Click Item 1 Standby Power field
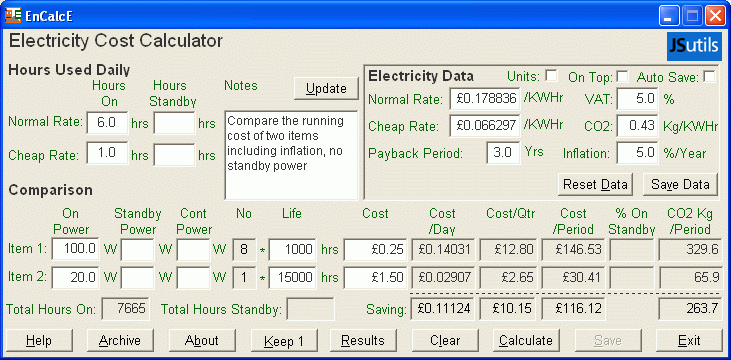 click(x=138, y=249)
